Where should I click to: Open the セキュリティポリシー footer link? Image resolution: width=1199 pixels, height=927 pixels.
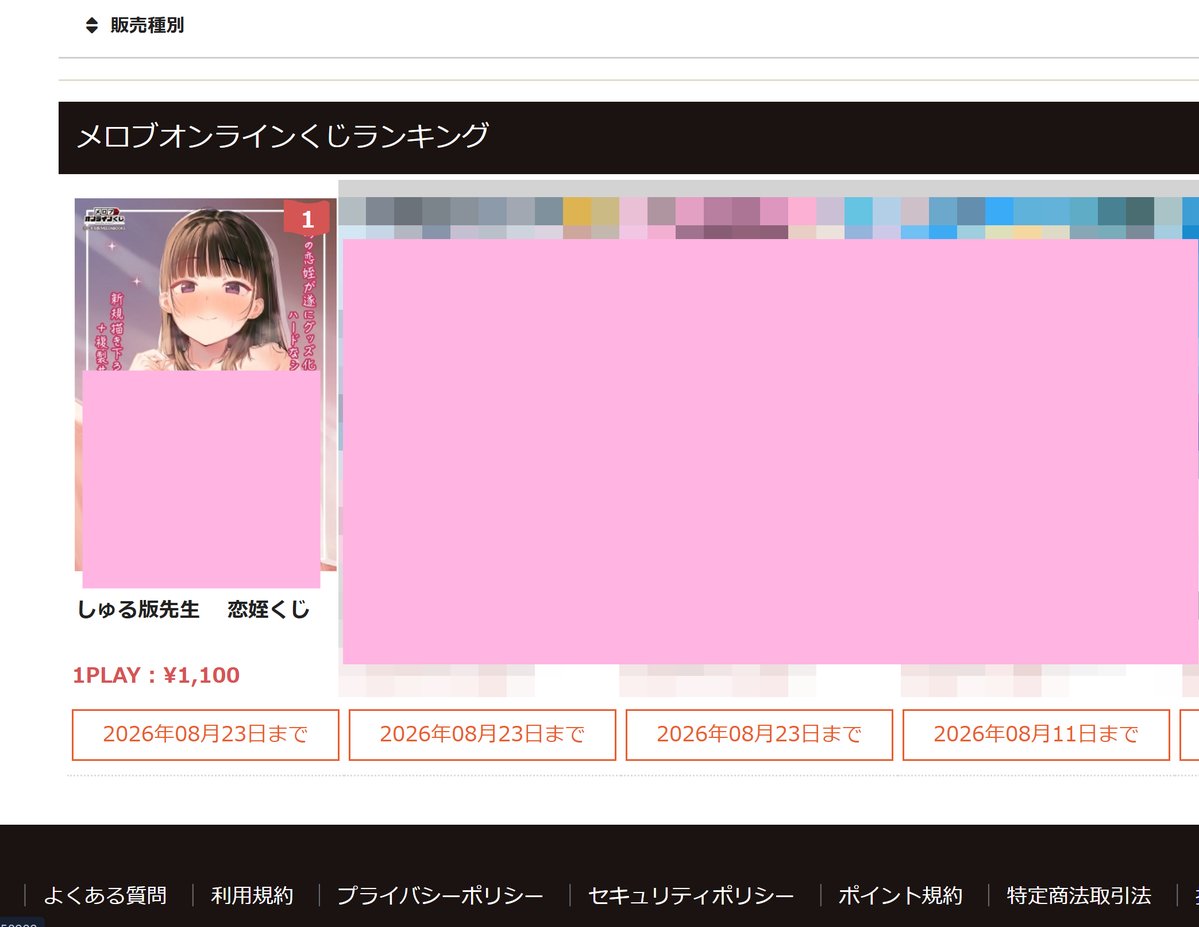pos(691,896)
